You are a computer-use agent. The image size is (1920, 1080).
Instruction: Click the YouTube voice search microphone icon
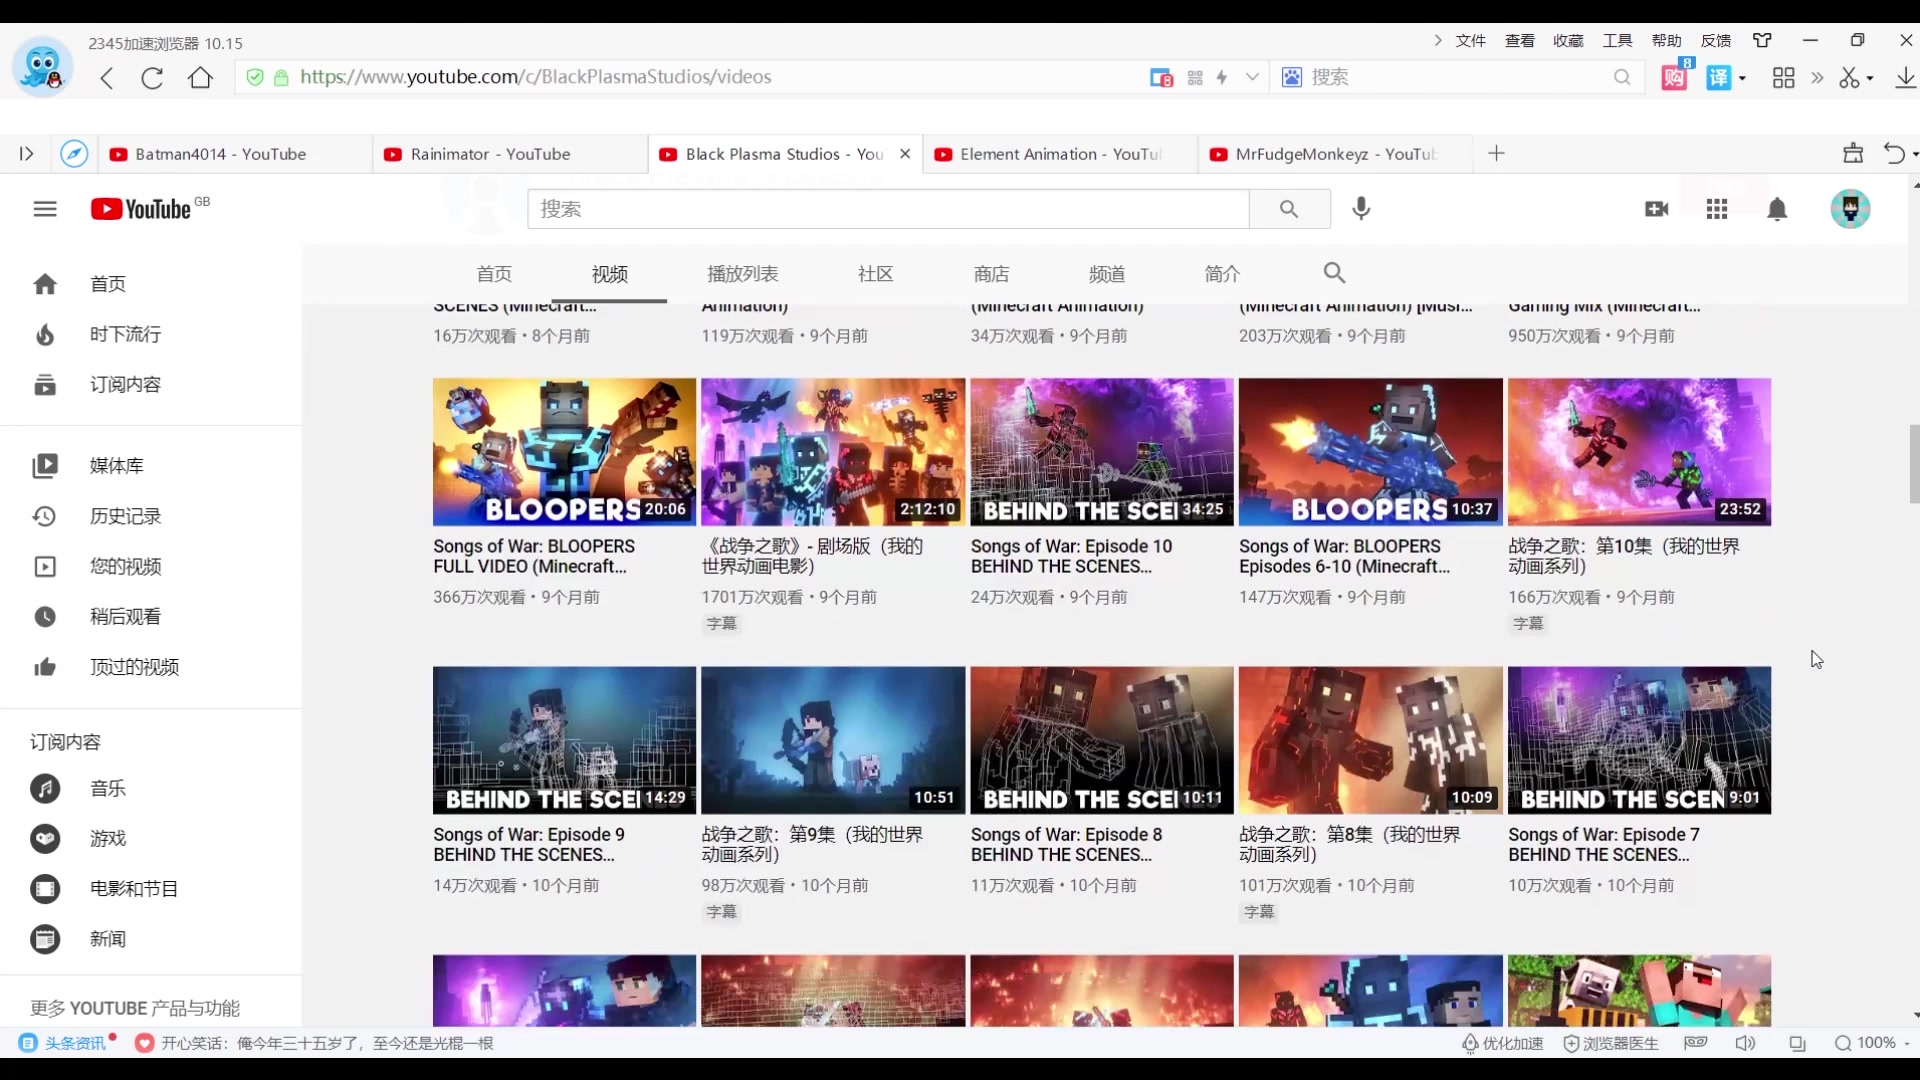click(x=1361, y=208)
